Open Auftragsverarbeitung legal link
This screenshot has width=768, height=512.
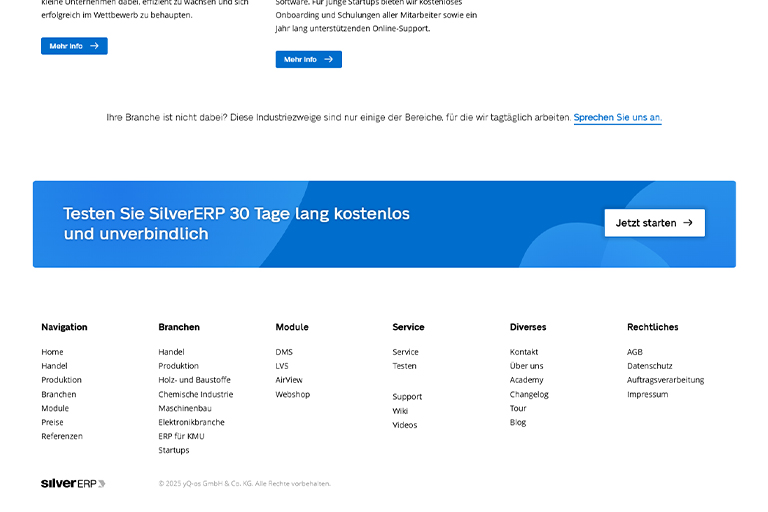coord(666,380)
